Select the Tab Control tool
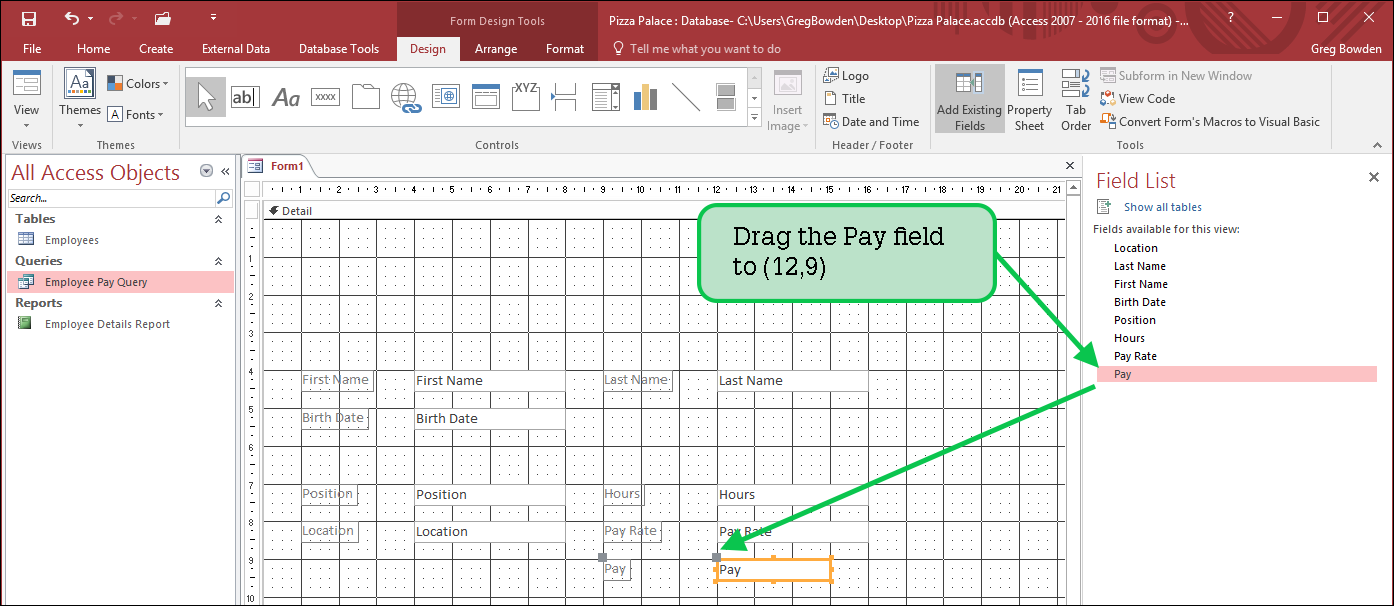 pos(365,97)
